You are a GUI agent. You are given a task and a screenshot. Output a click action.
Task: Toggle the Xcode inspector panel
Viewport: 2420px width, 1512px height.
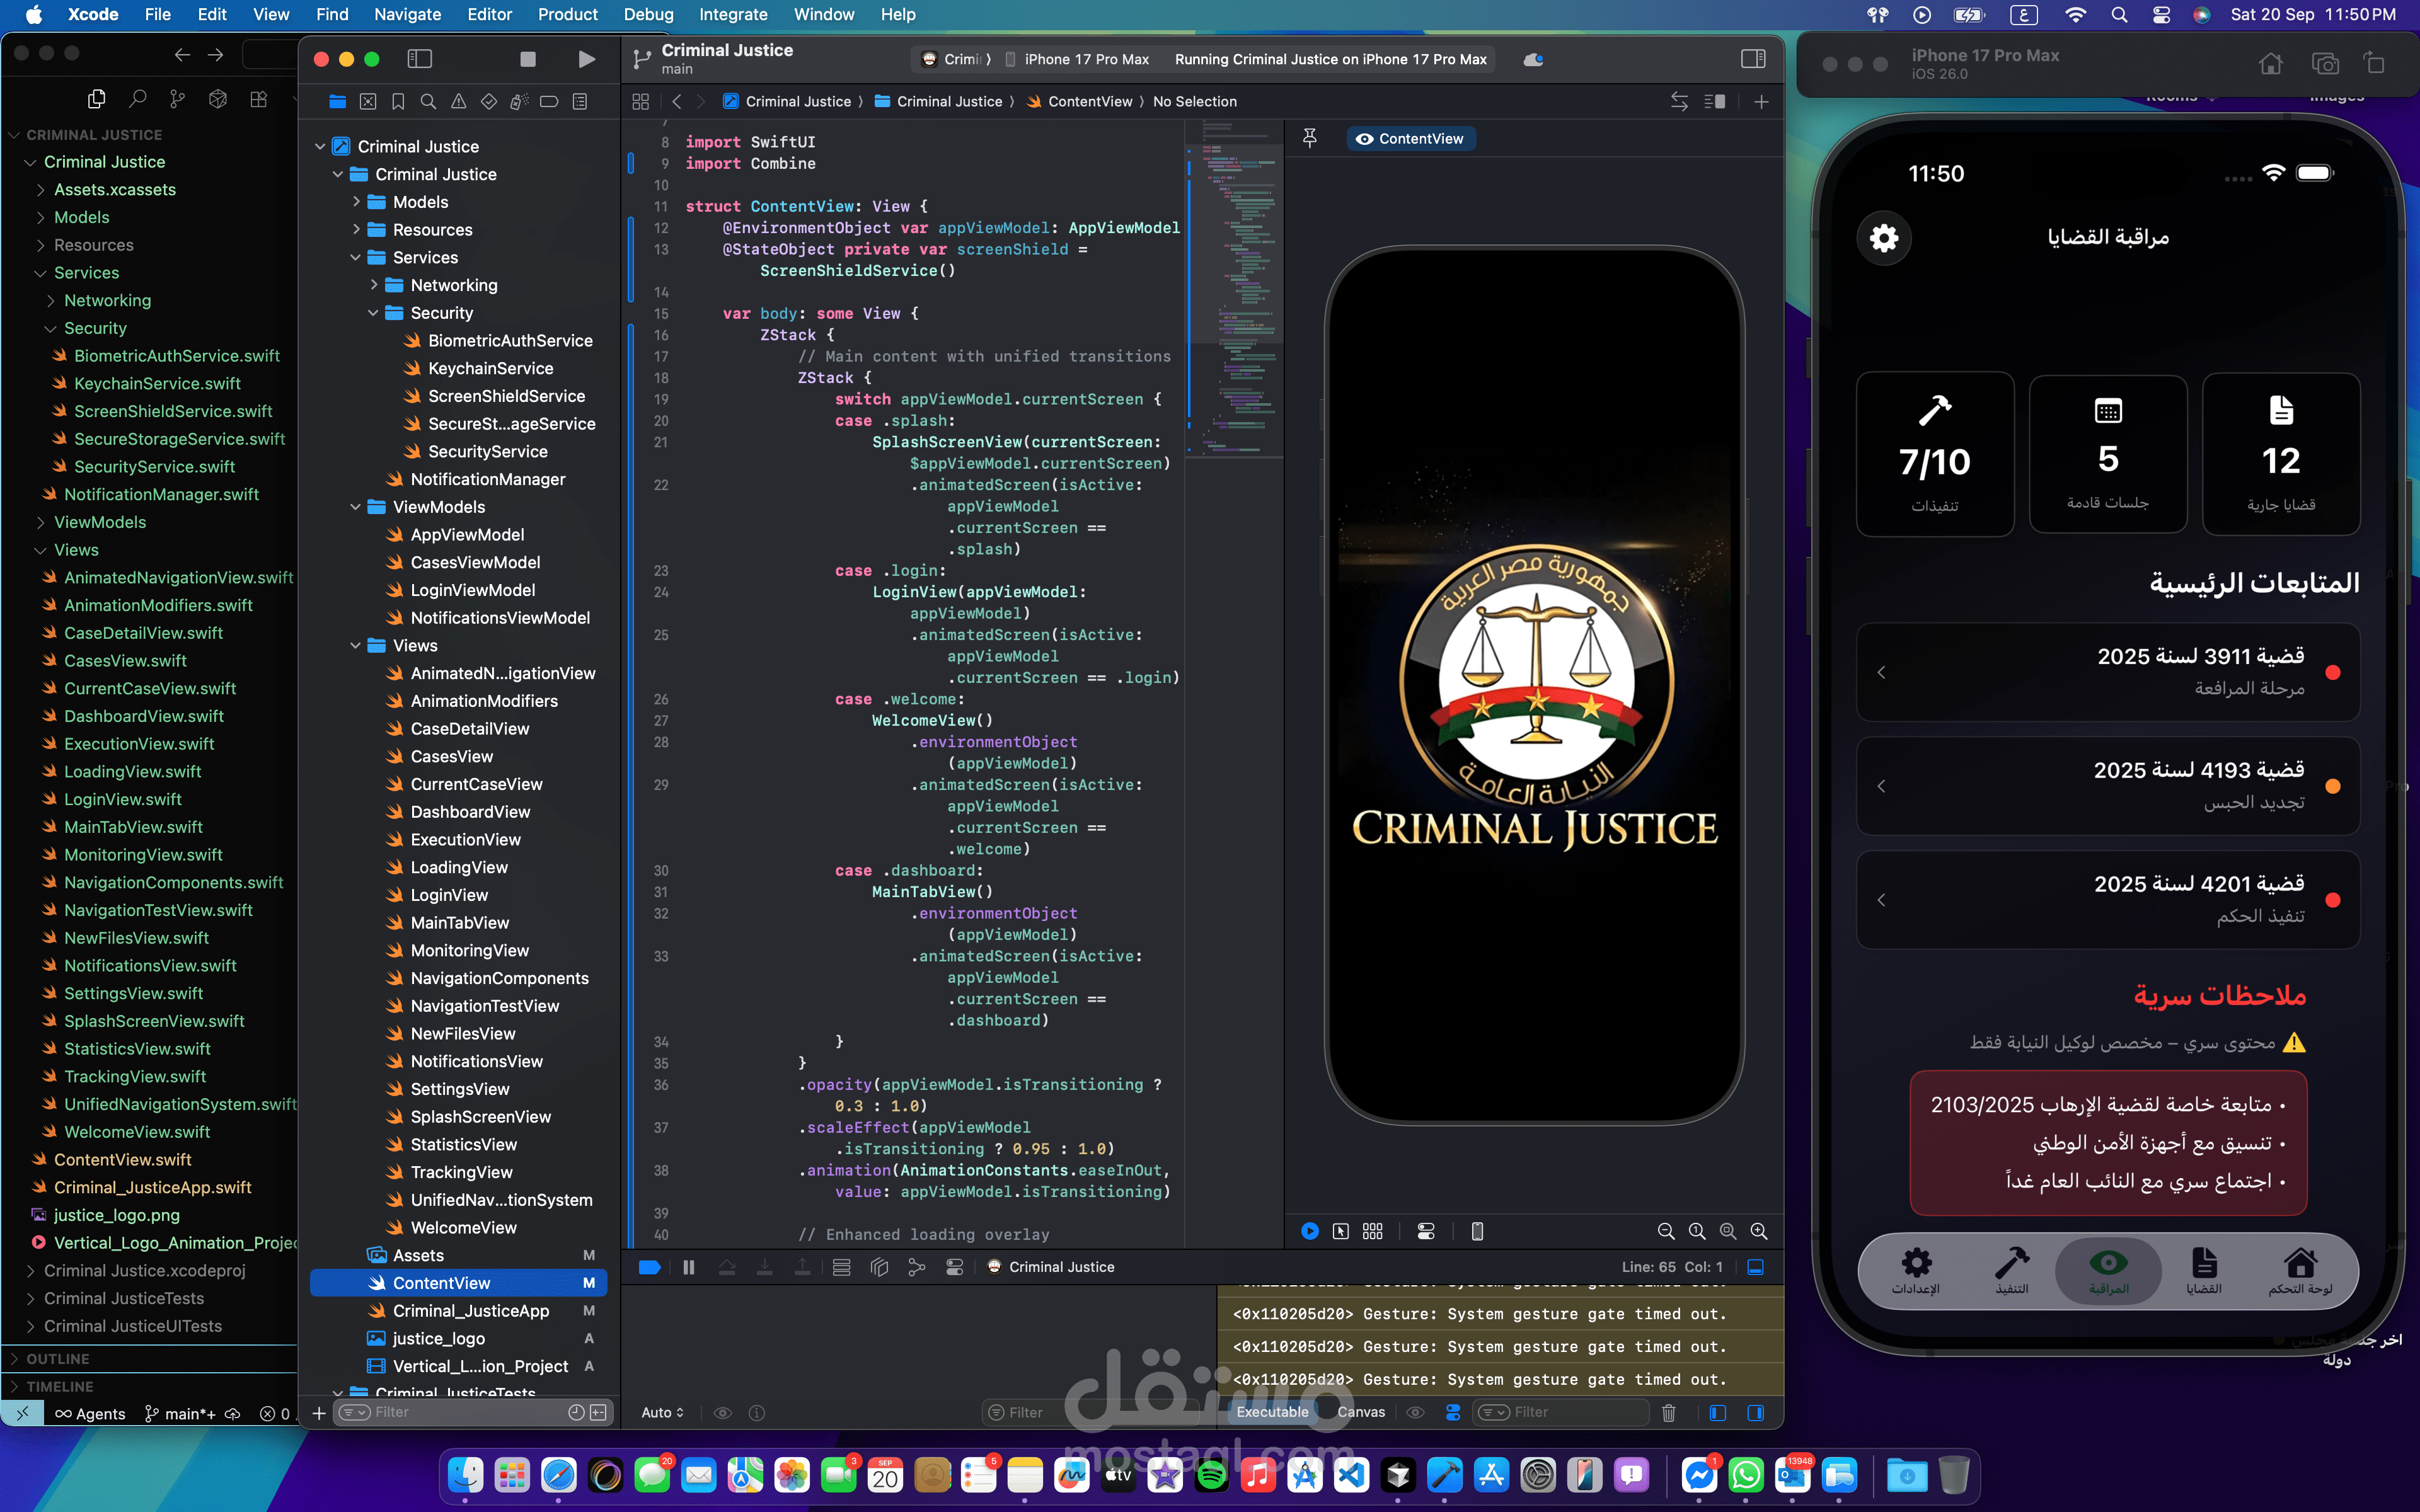tap(1753, 60)
